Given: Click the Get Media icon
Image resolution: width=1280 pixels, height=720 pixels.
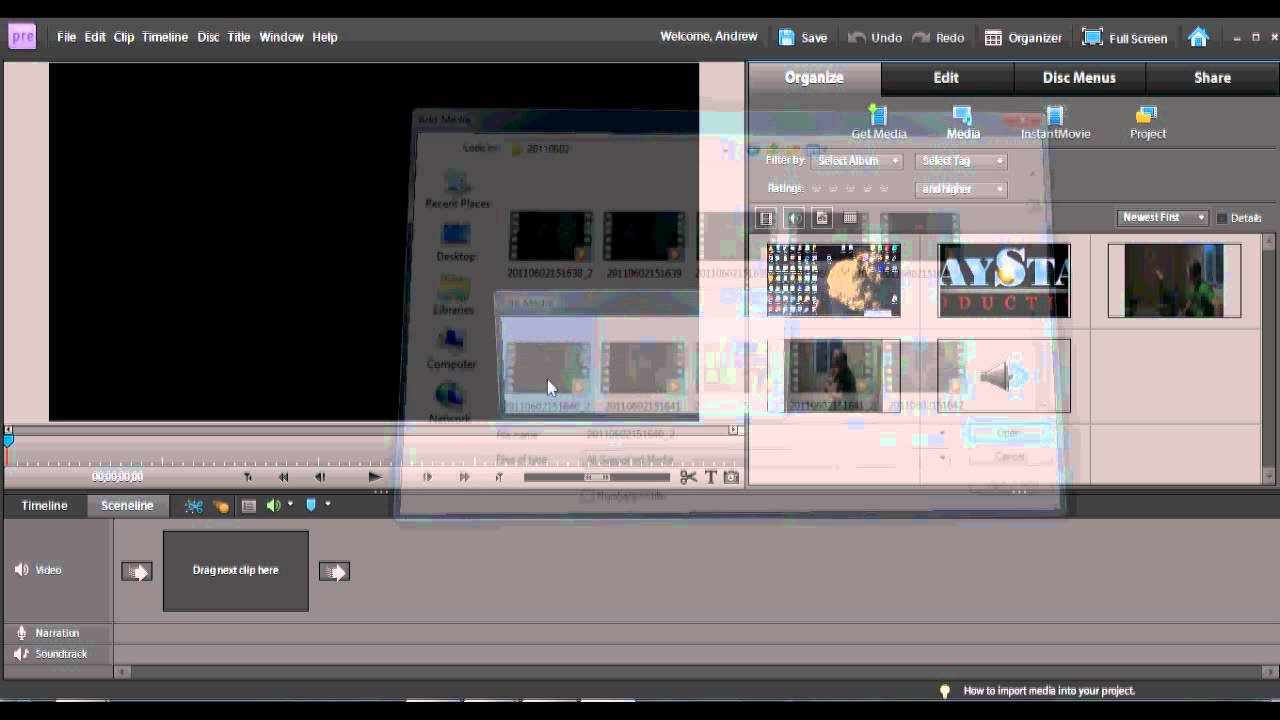Looking at the screenshot, I should [878, 115].
